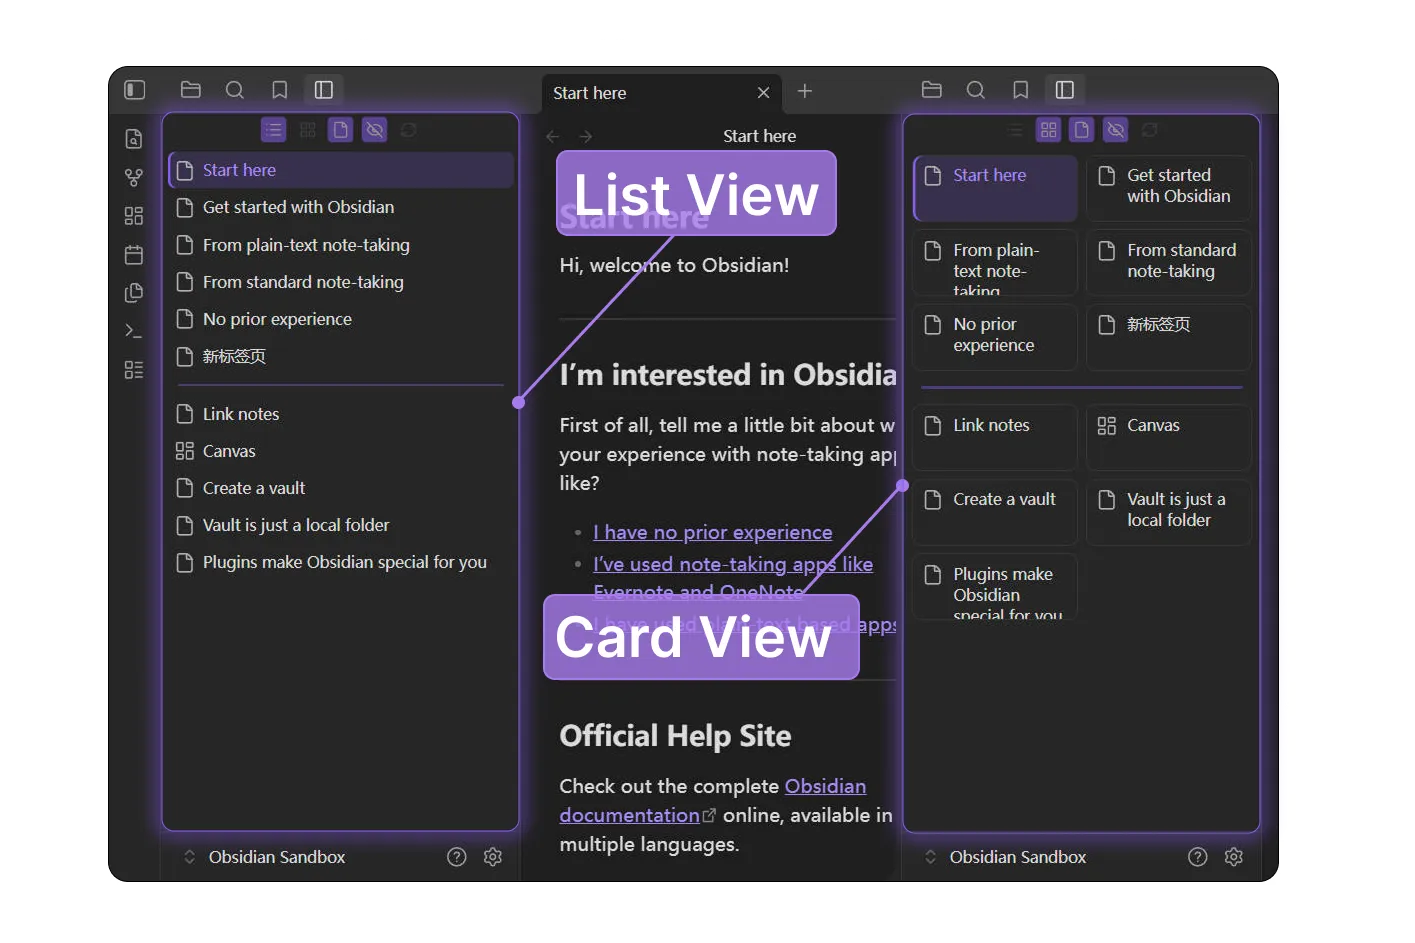Toggle the file icon button in the left panel toolbar
The width and height of the screenshot is (1415, 943).
(341, 130)
